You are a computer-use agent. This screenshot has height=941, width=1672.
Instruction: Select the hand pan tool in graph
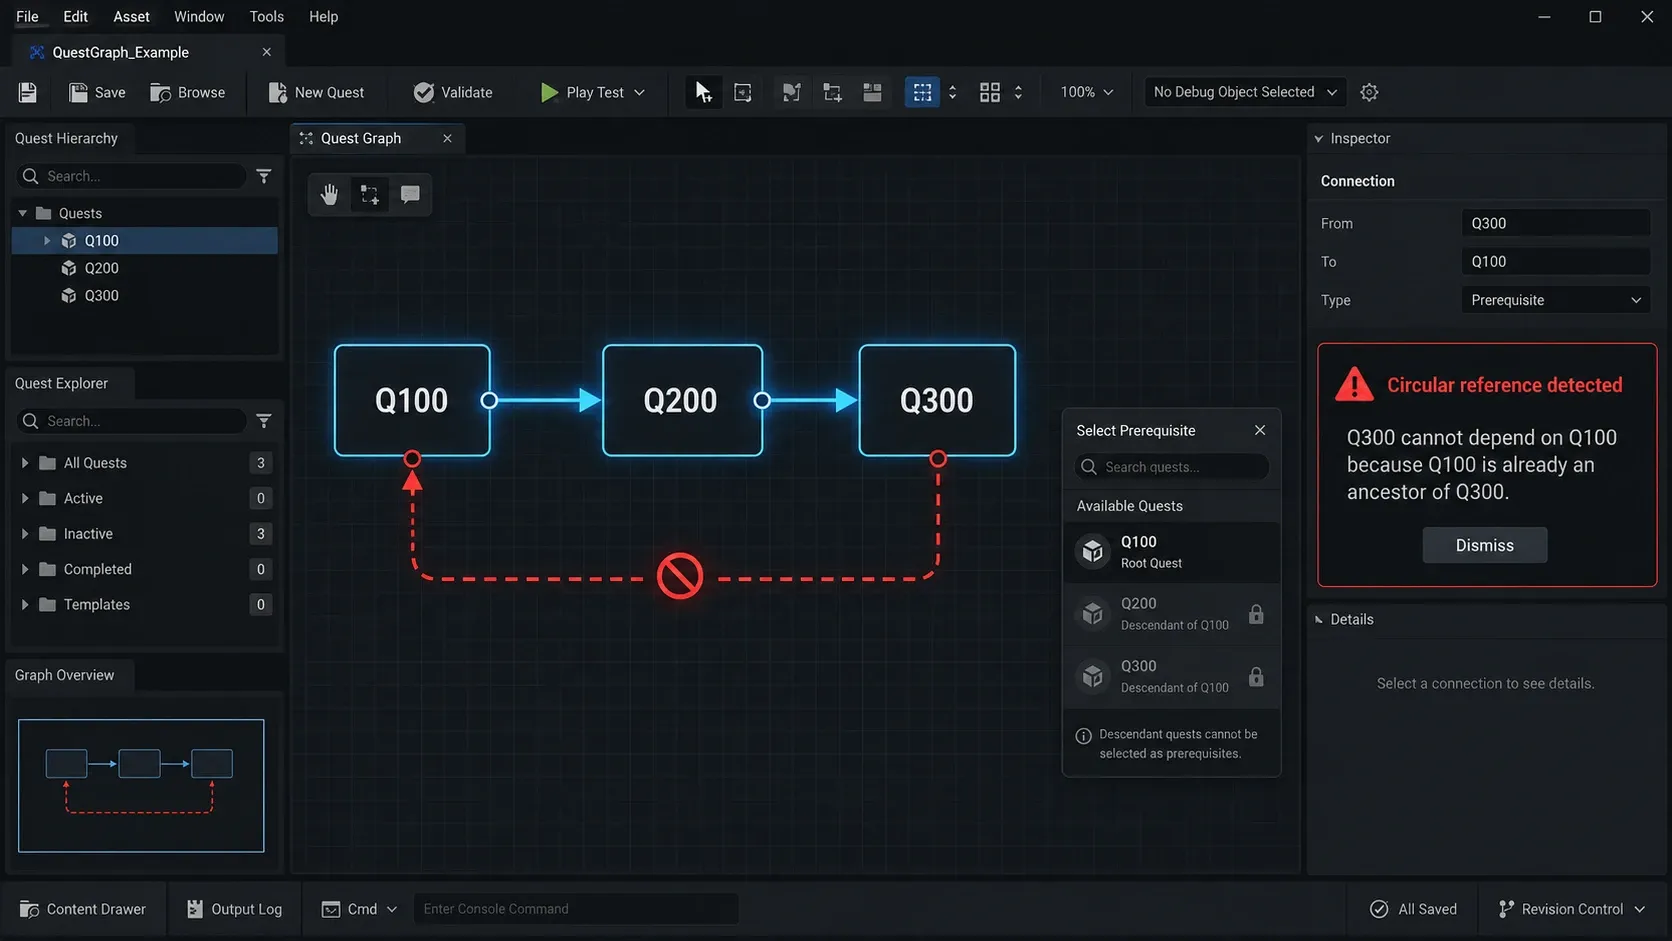click(329, 195)
